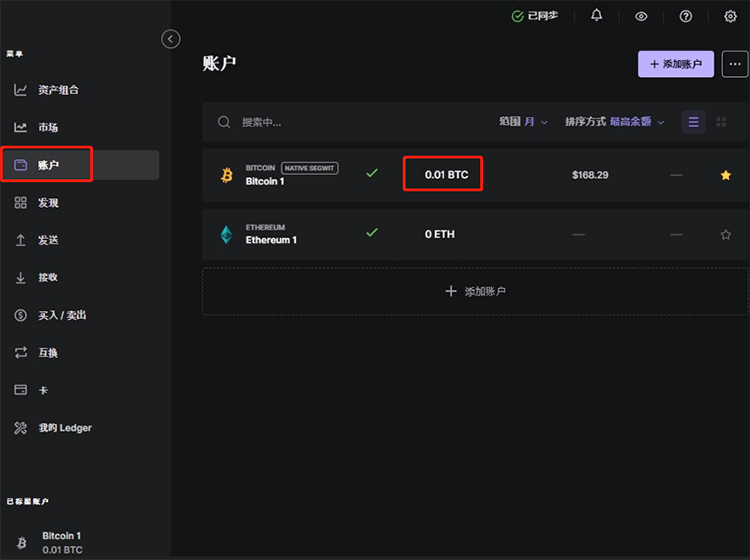Open the 范围 月 range dropdown

[524, 122]
